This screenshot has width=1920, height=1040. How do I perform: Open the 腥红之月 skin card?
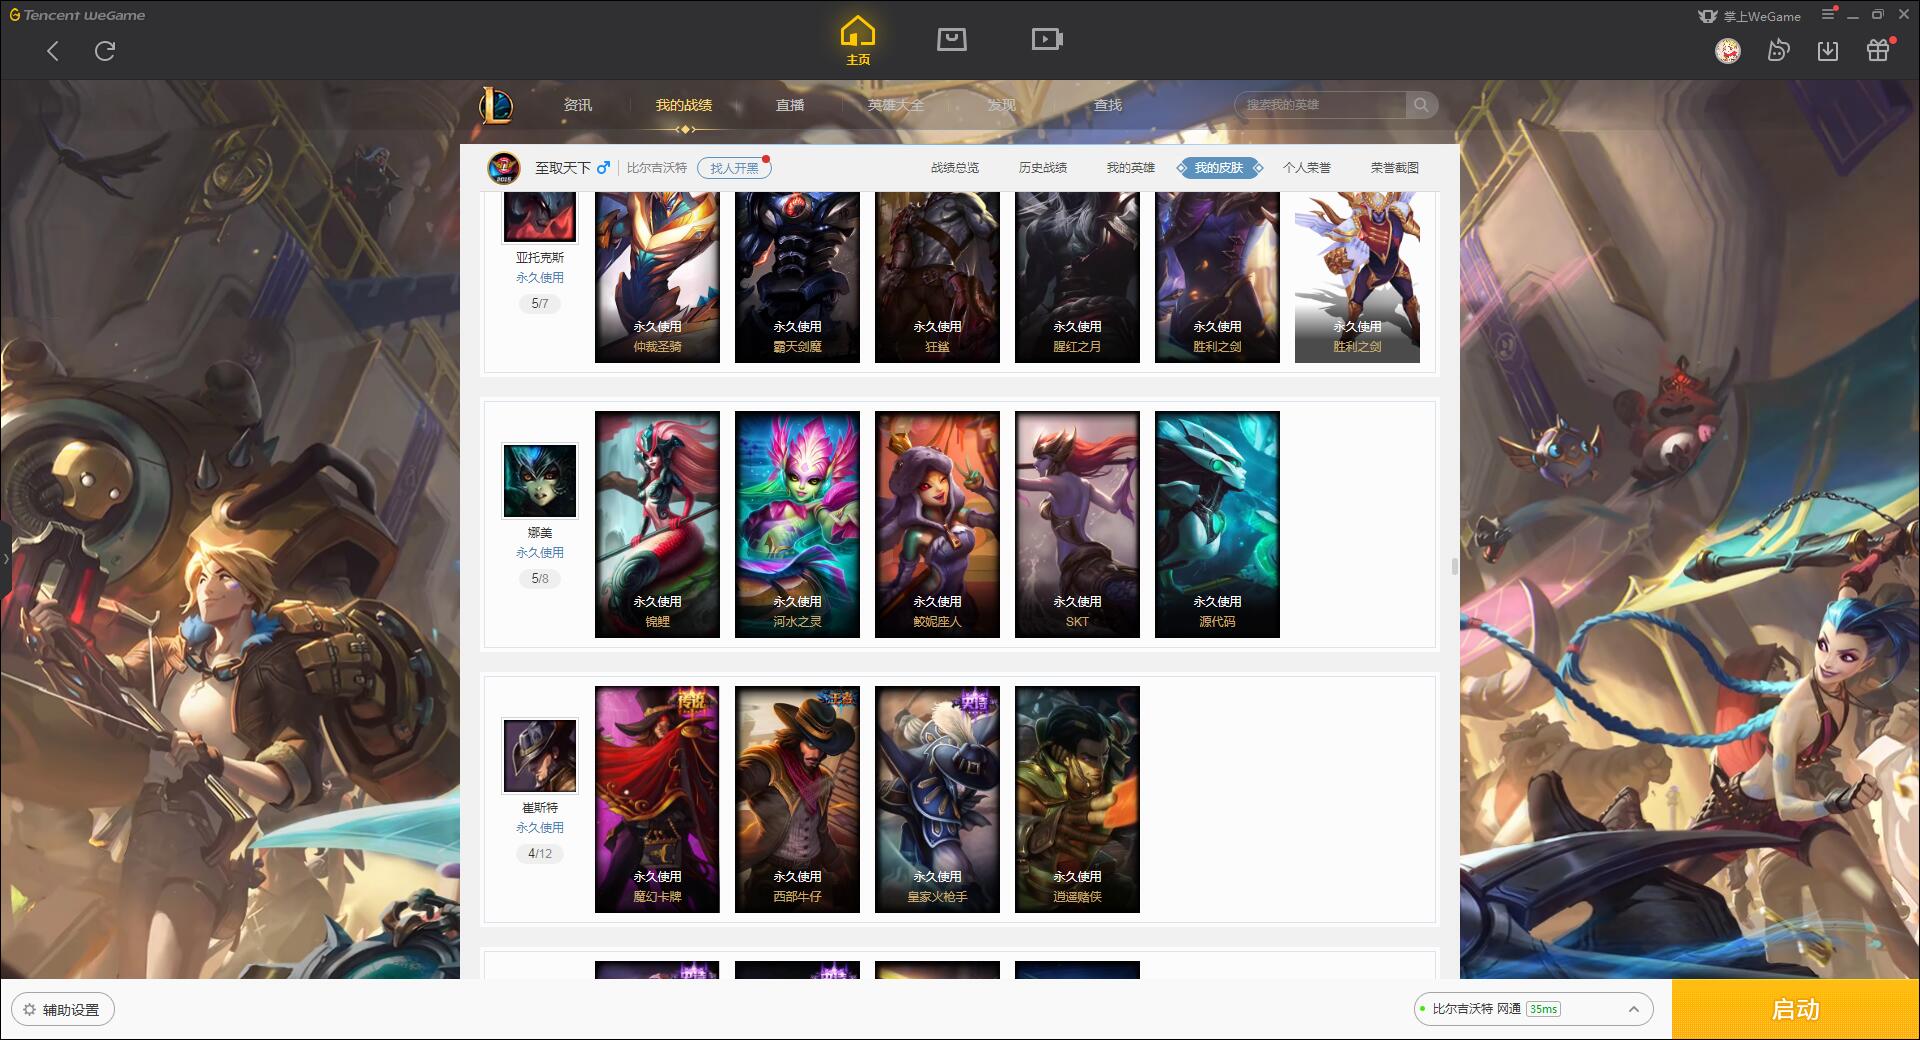(1077, 277)
